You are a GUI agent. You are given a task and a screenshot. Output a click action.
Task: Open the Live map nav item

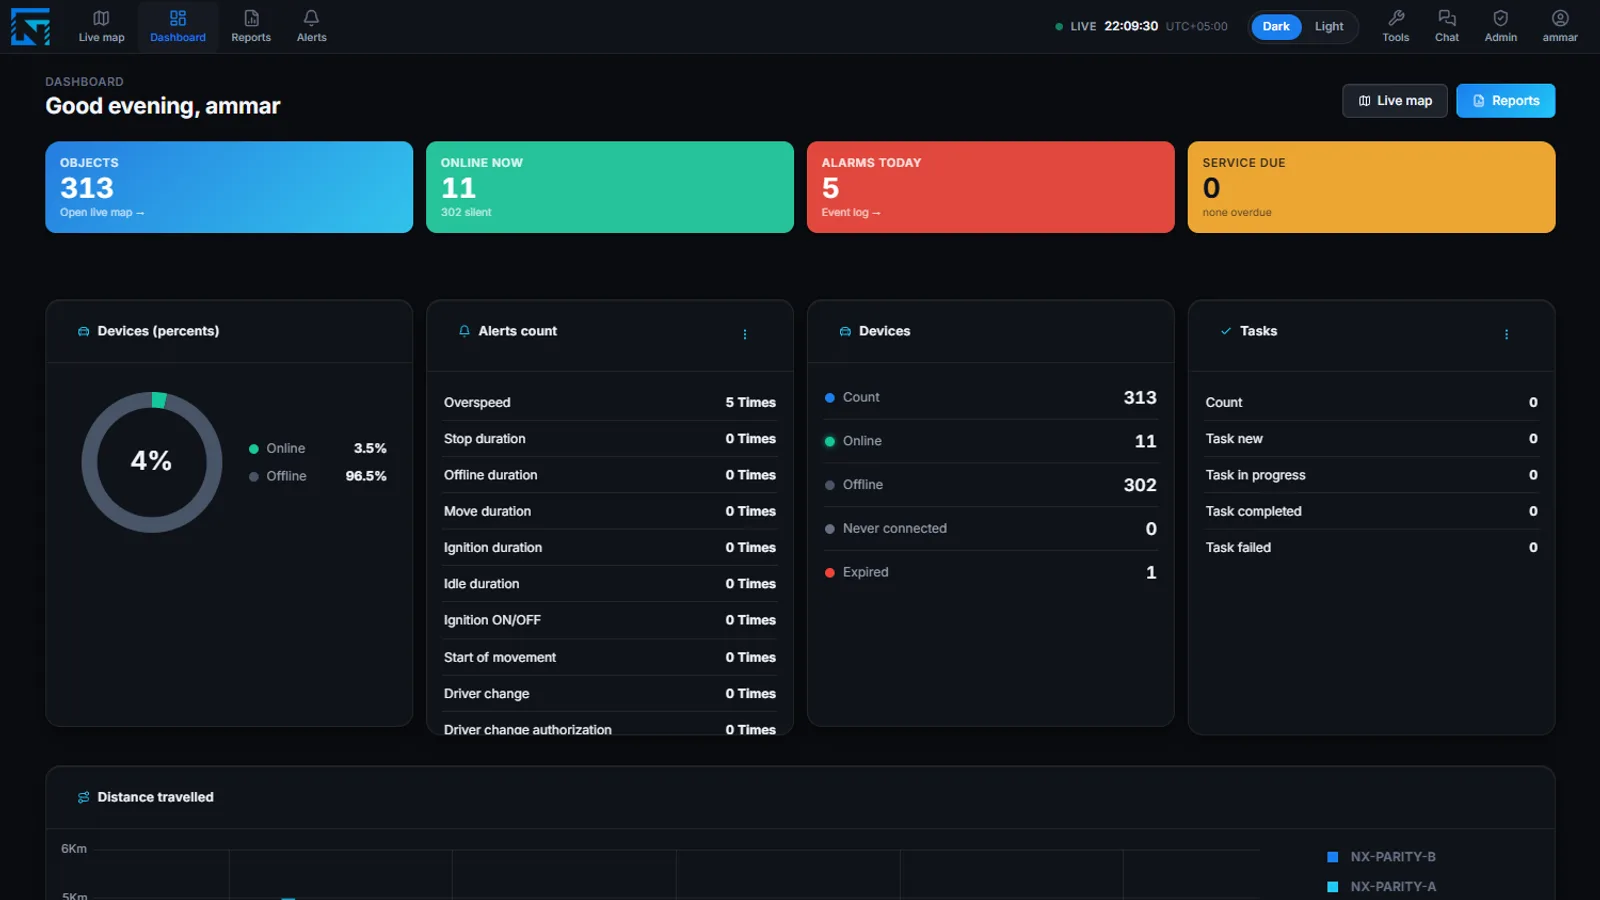102,27
